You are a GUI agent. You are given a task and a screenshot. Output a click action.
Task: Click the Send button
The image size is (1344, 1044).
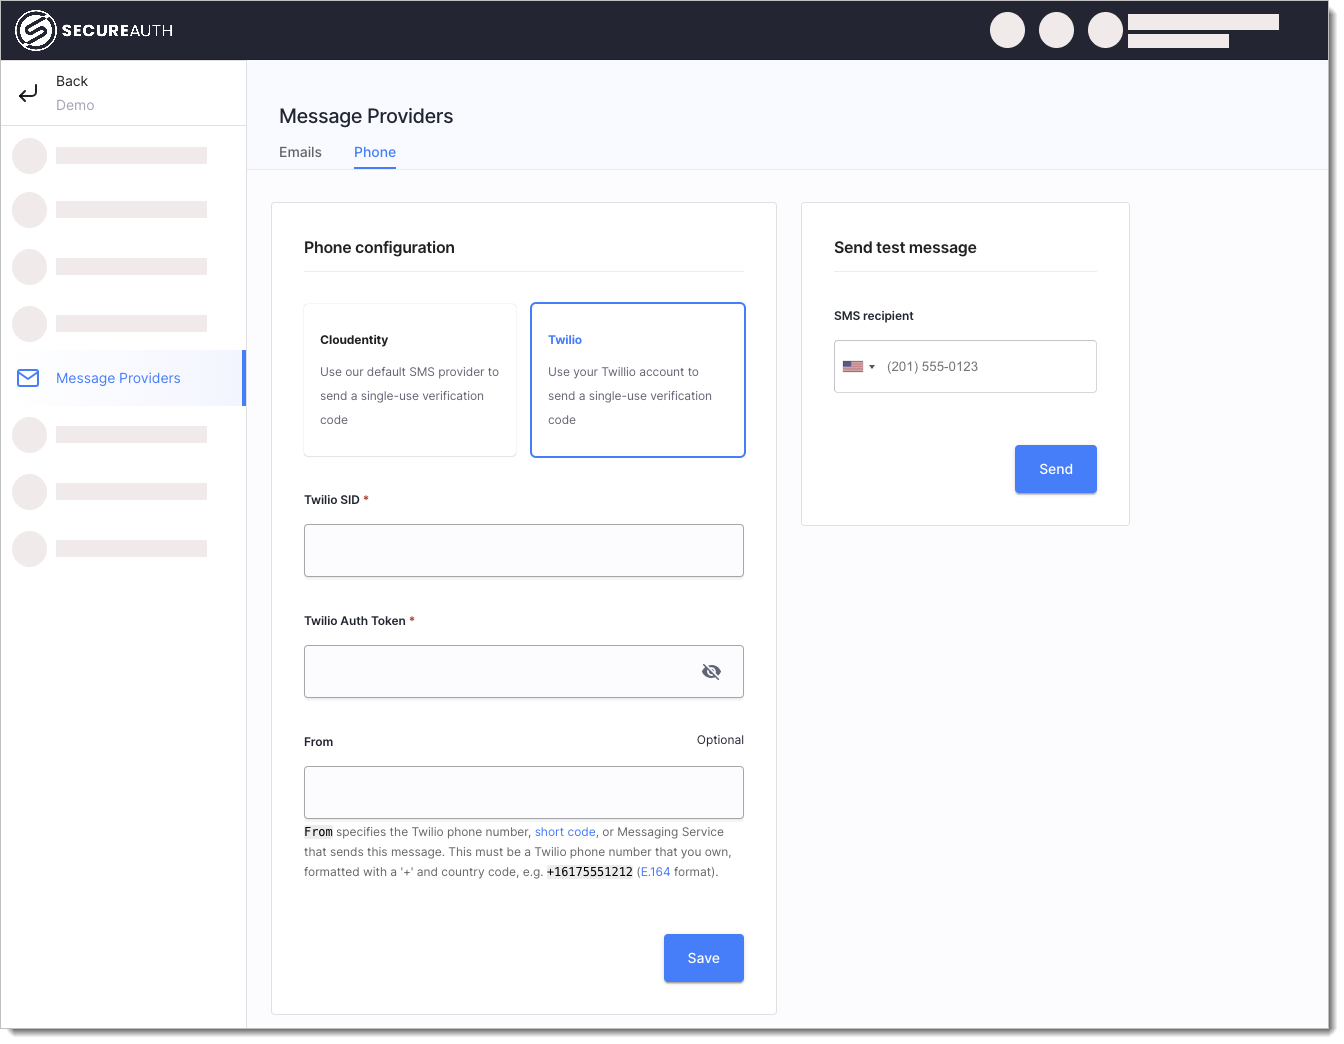tap(1056, 469)
